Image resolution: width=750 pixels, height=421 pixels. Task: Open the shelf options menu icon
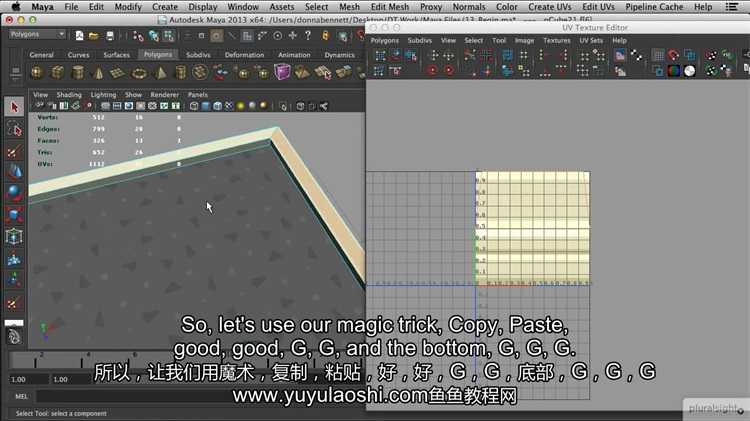click(x=15, y=73)
